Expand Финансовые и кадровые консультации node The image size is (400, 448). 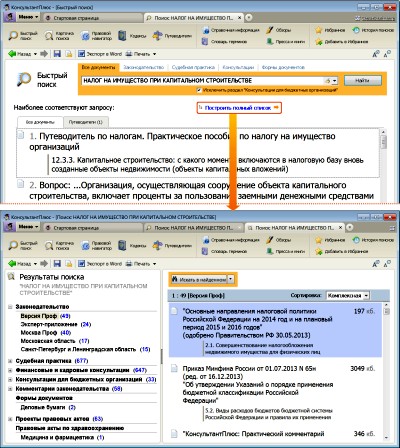pyautogui.click(x=10, y=370)
